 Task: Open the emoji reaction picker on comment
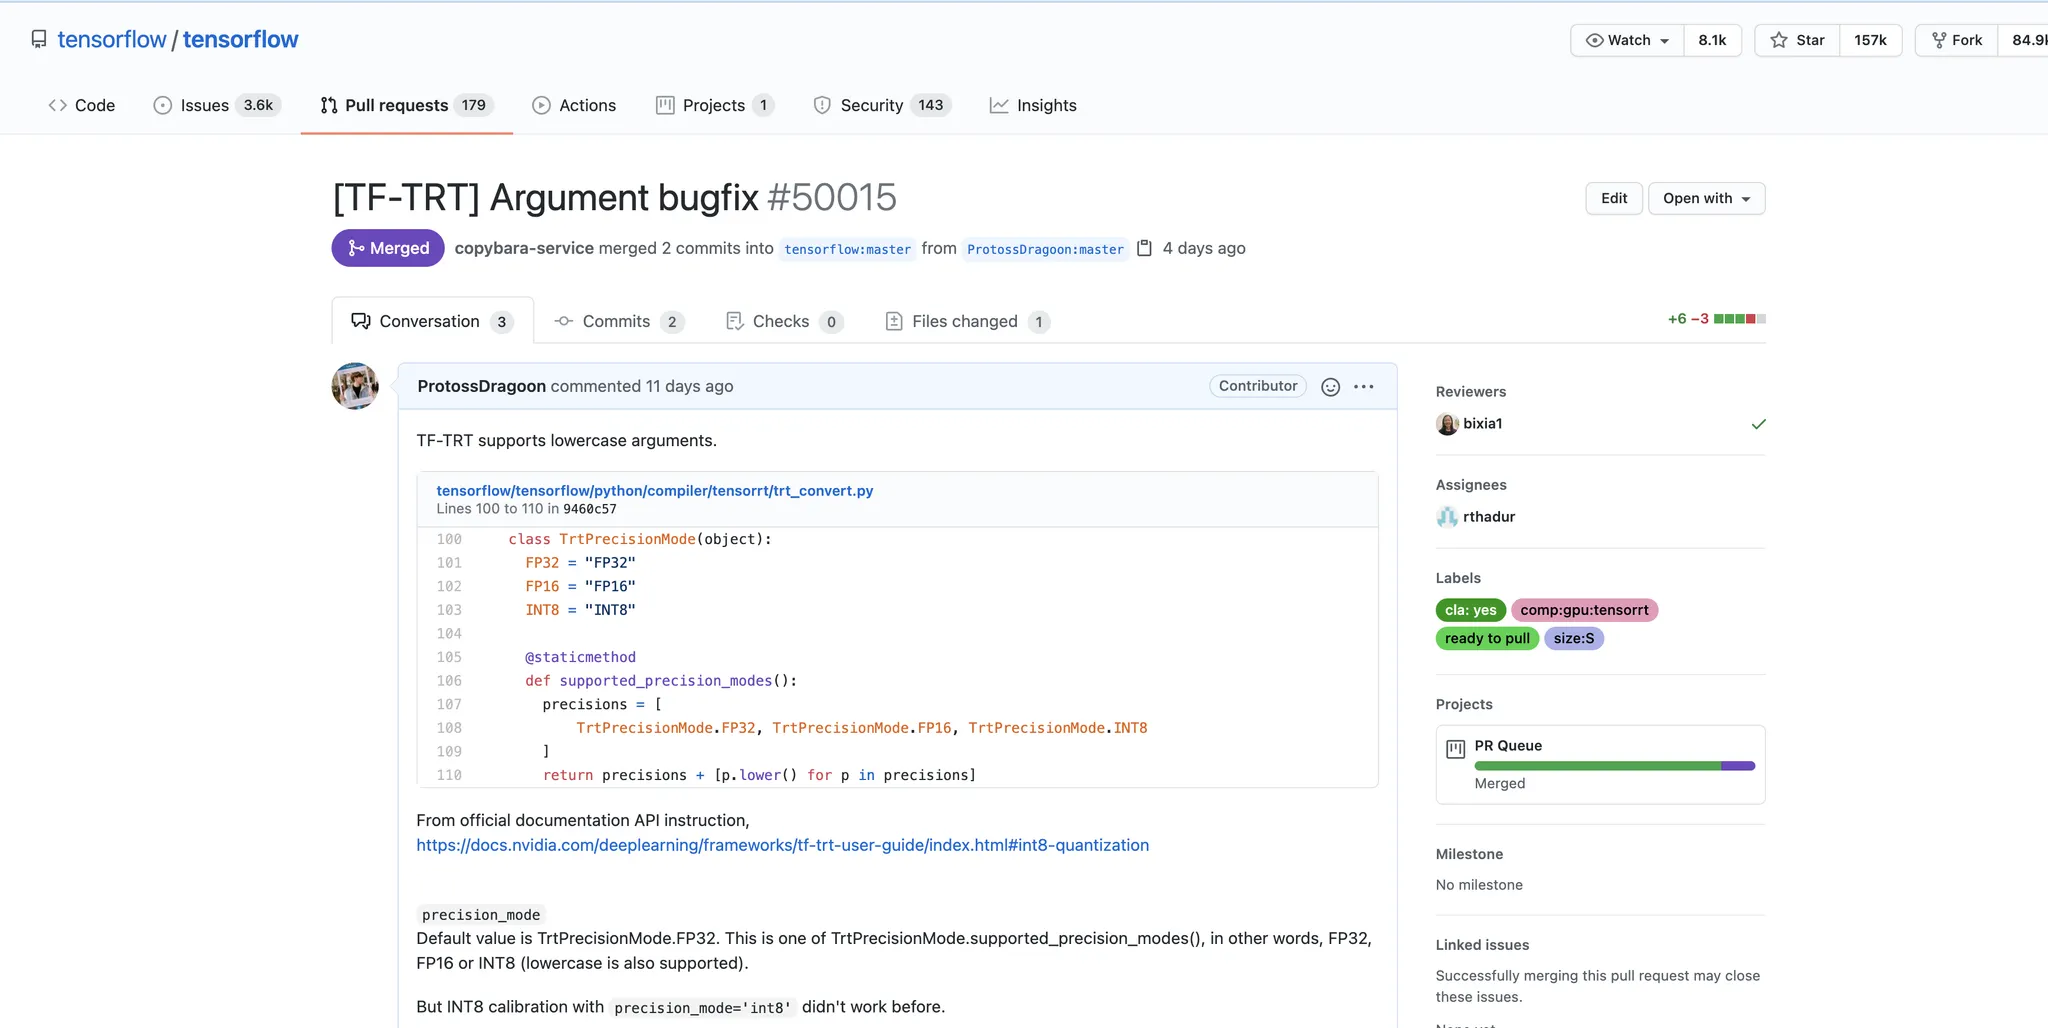(1330, 387)
